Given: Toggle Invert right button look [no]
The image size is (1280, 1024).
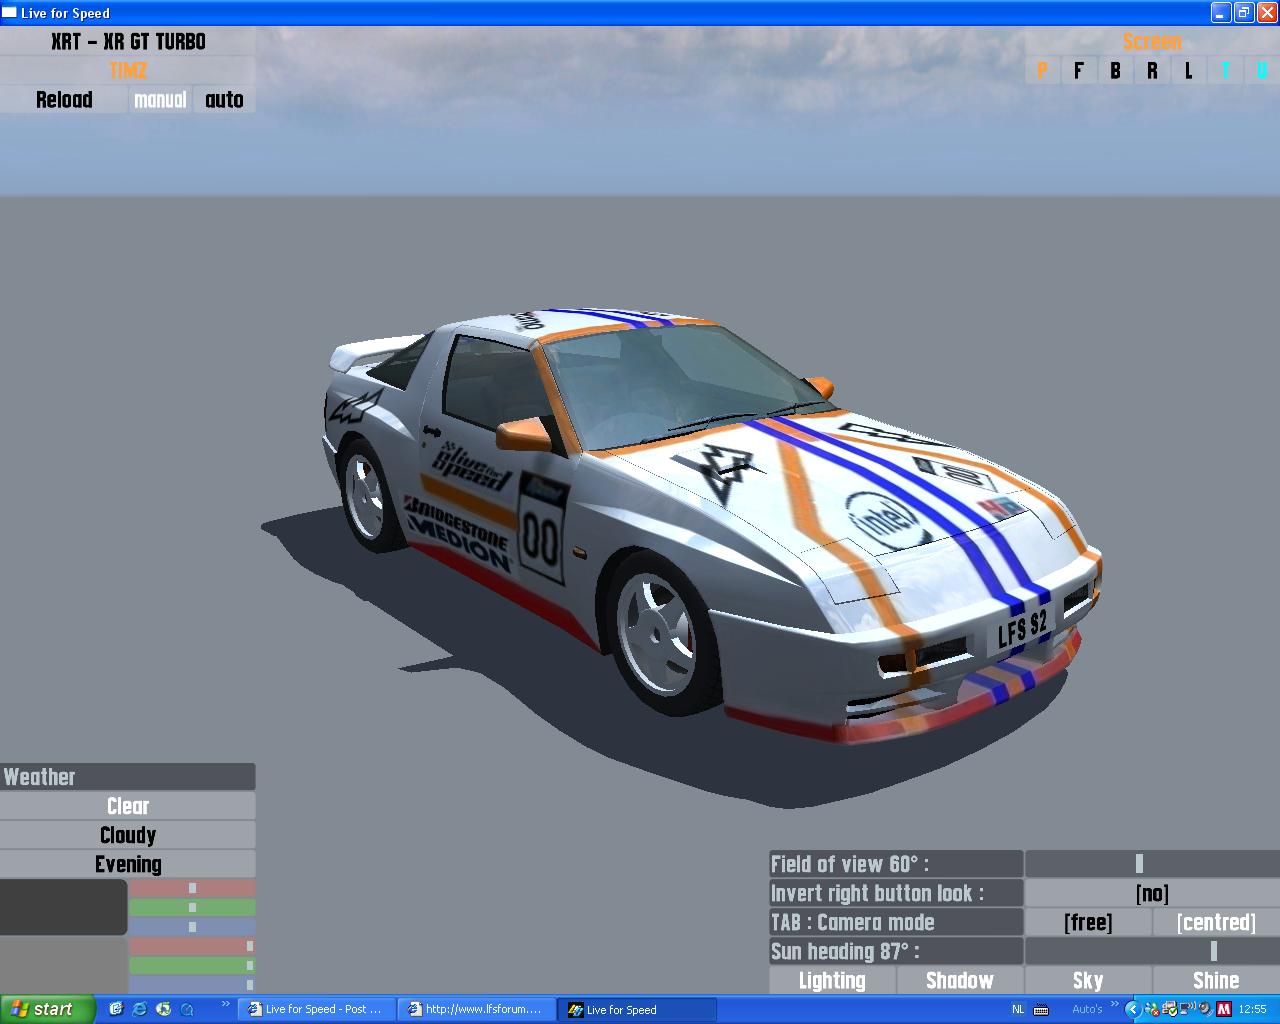Looking at the screenshot, I should pos(1152,893).
